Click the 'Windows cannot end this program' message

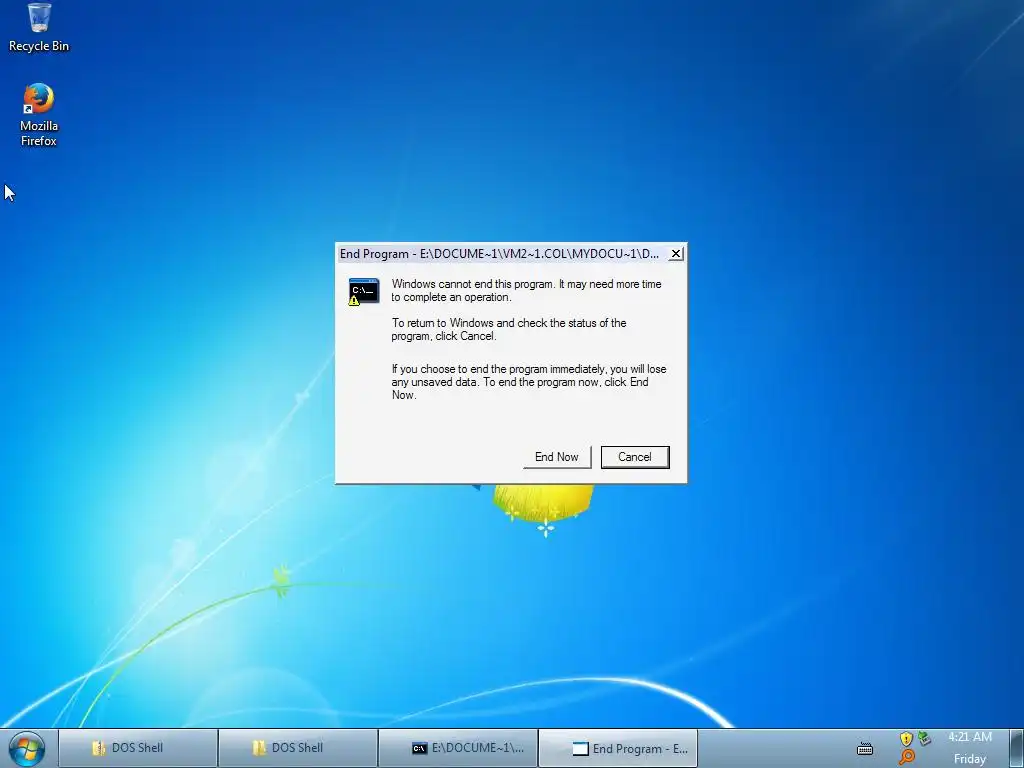point(526,291)
